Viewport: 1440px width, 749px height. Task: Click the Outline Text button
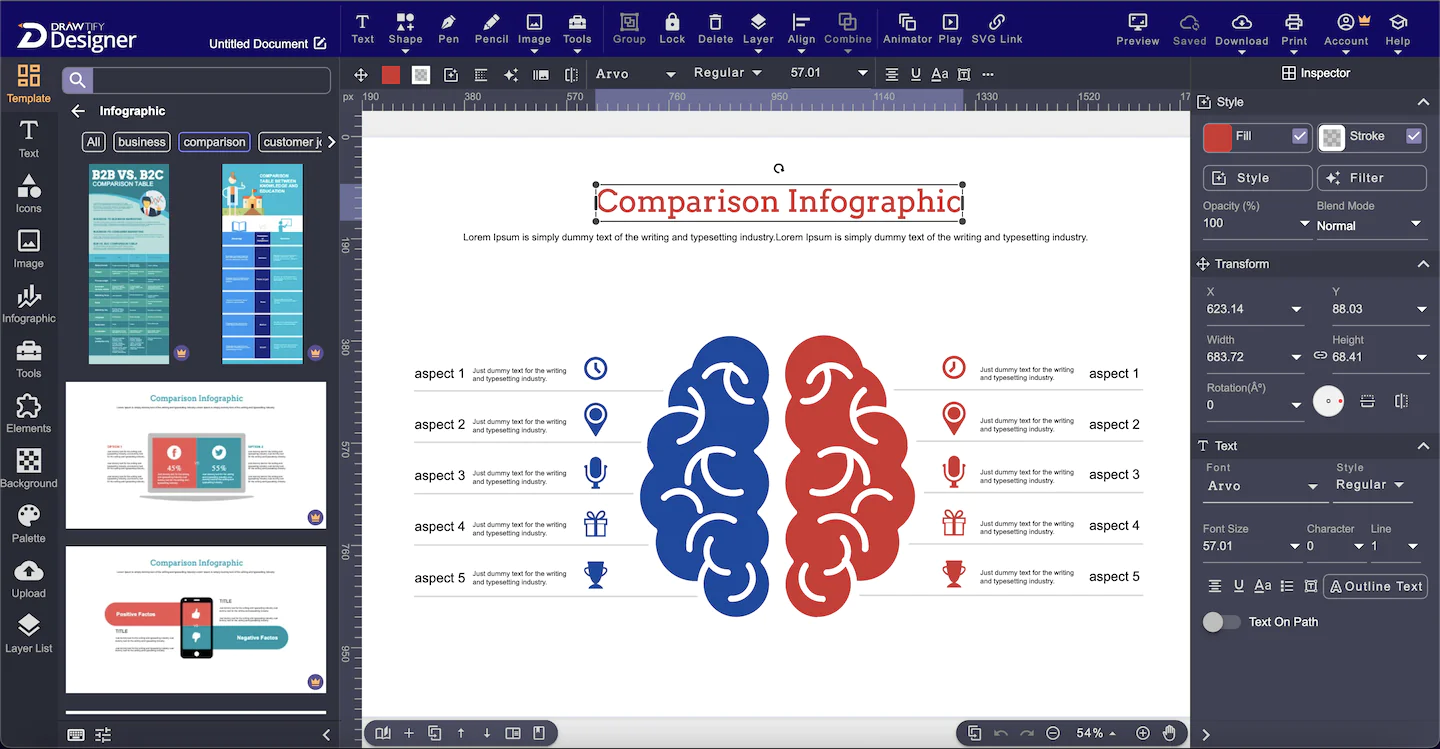[x=1374, y=586]
